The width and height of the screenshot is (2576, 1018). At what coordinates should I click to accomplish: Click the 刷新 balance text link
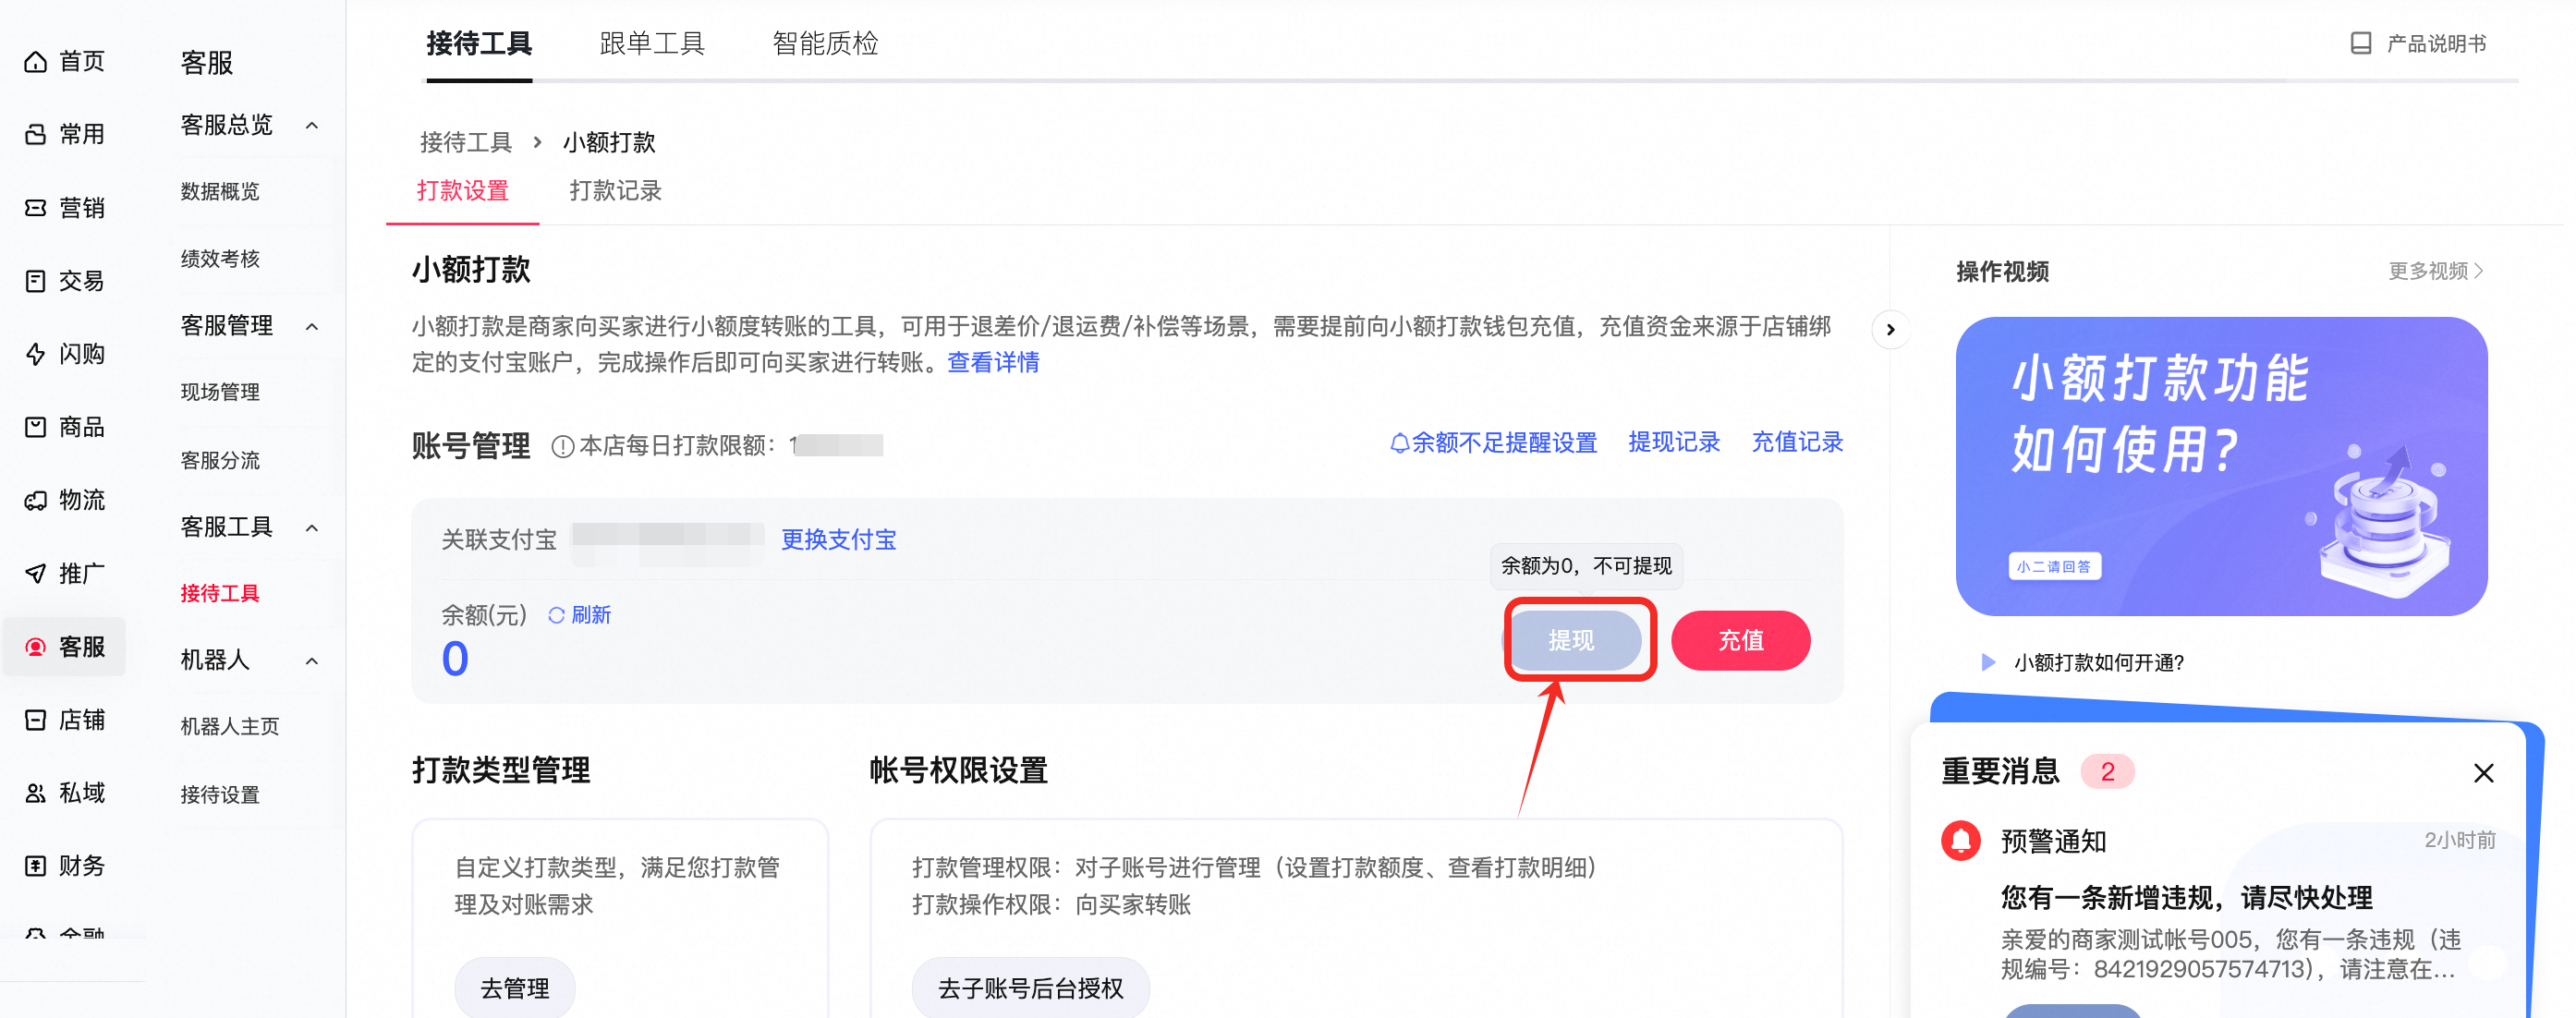tap(591, 615)
